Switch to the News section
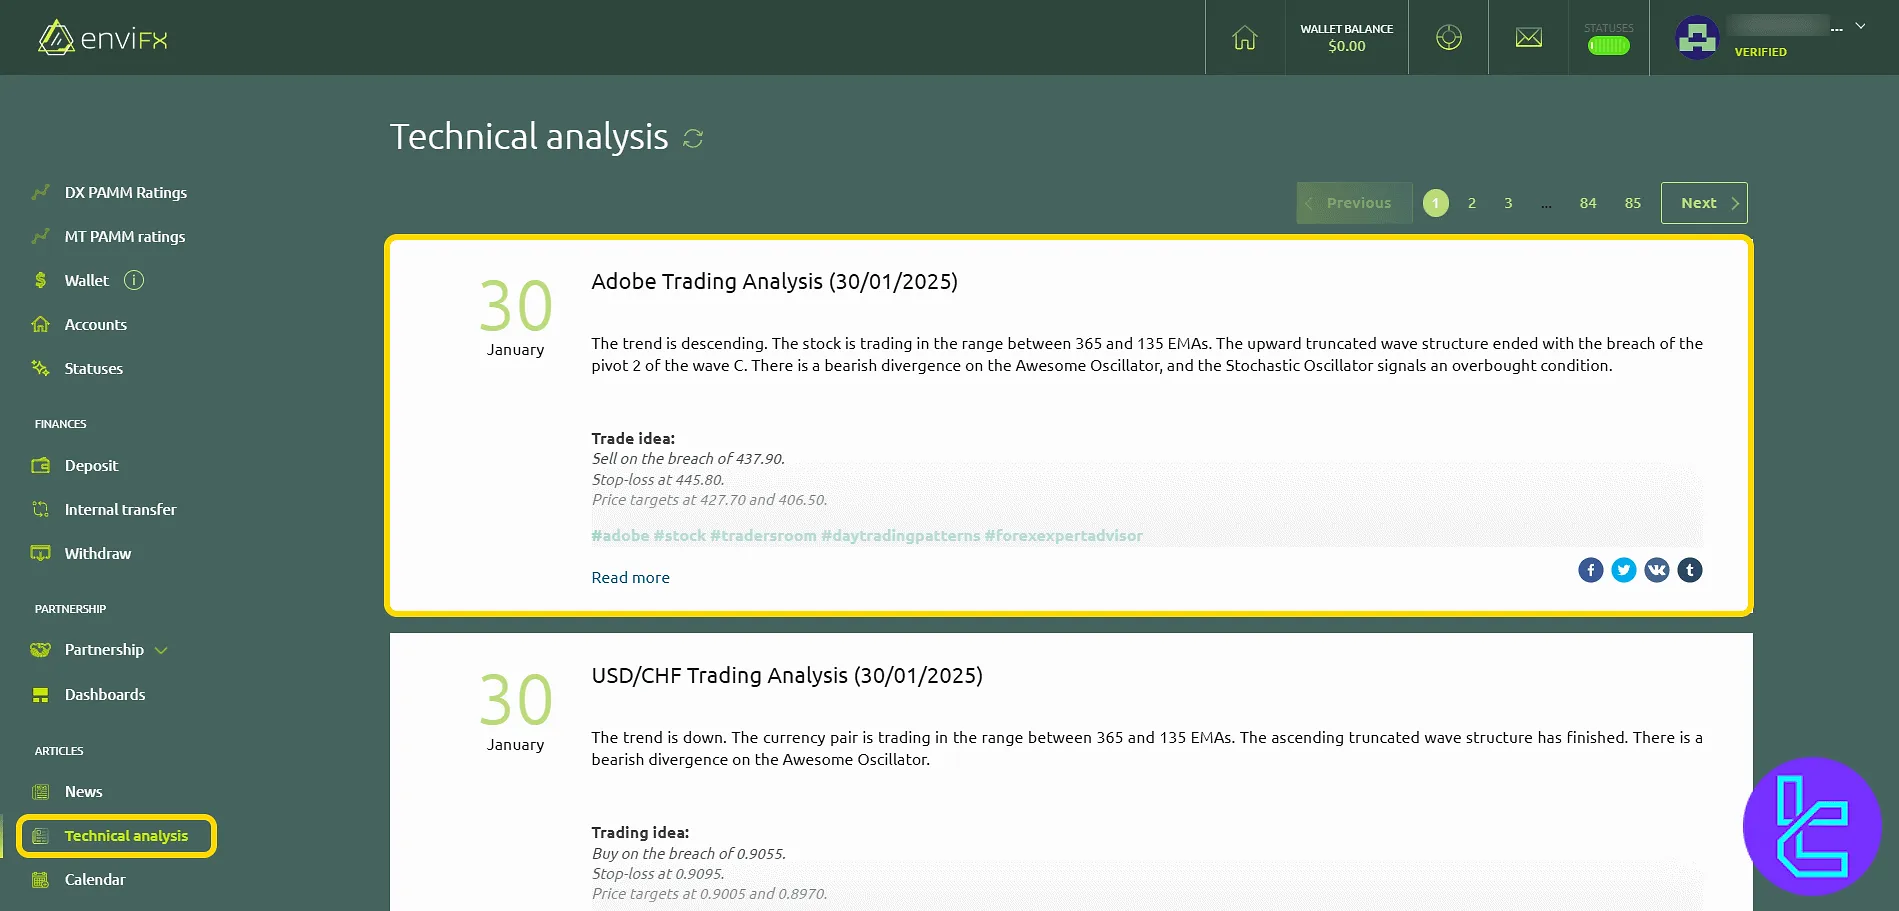Screen dimensions: 1899x911 (83, 791)
